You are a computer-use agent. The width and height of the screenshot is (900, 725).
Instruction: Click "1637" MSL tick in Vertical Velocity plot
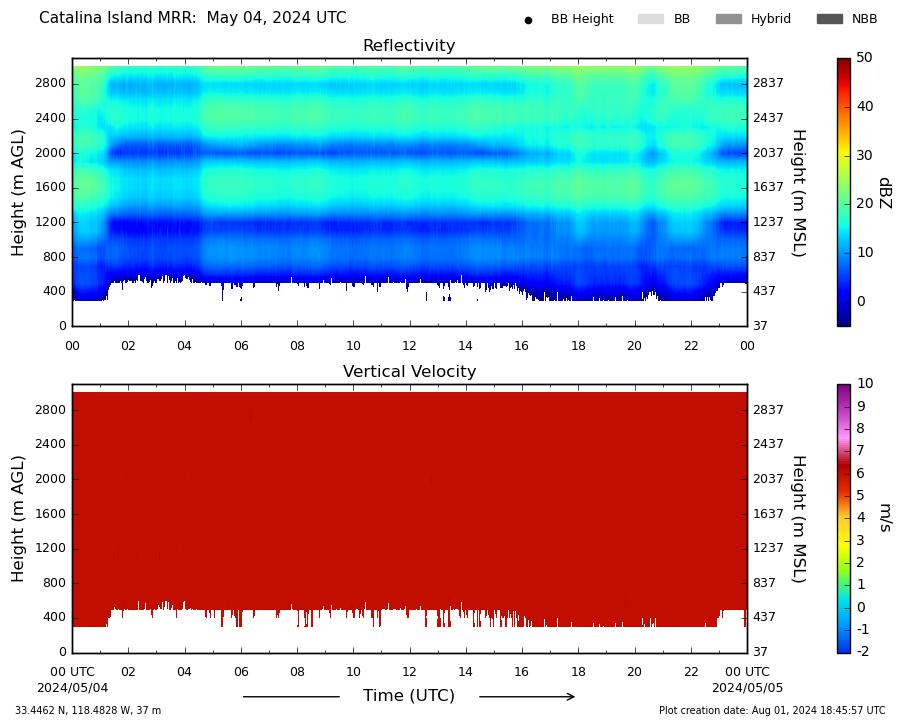coord(768,514)
